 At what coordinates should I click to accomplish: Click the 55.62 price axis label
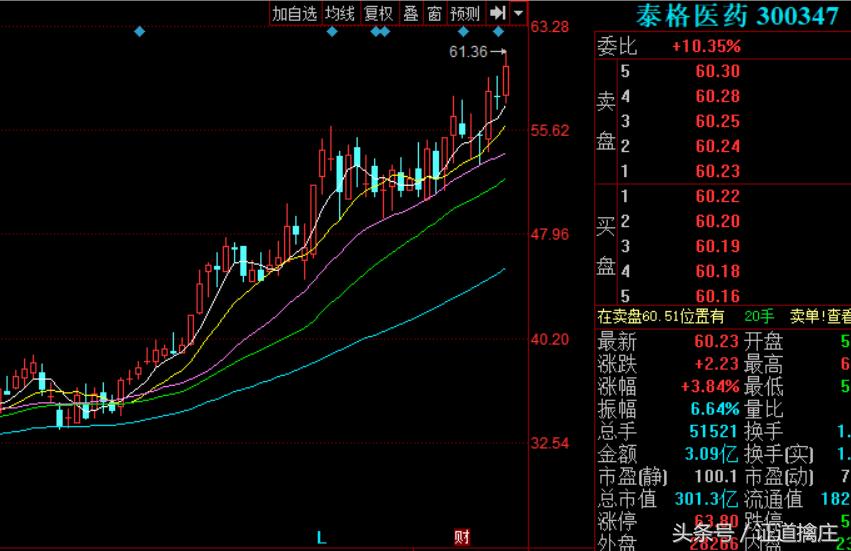pos(550,130)
